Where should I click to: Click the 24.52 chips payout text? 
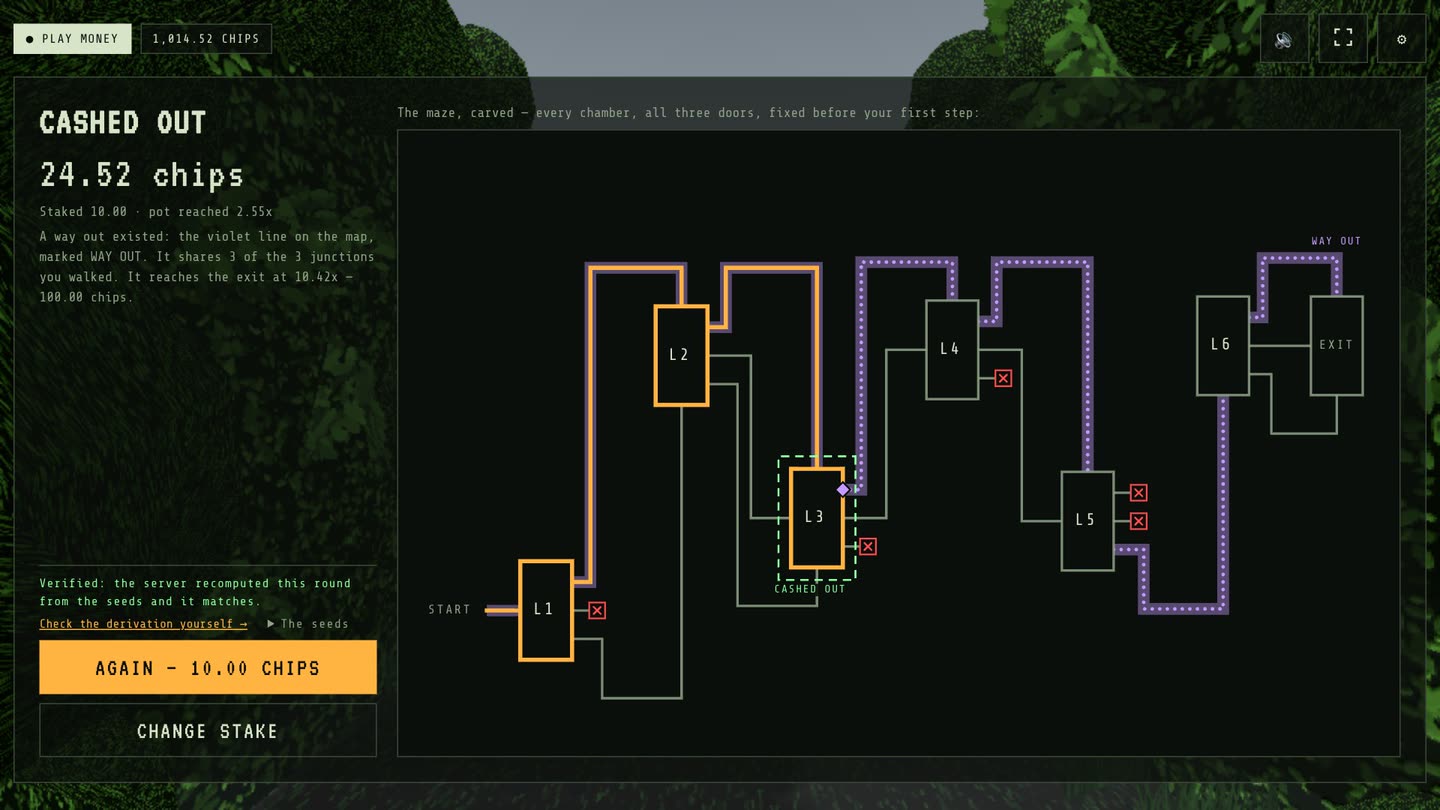(x=142, y=175)
